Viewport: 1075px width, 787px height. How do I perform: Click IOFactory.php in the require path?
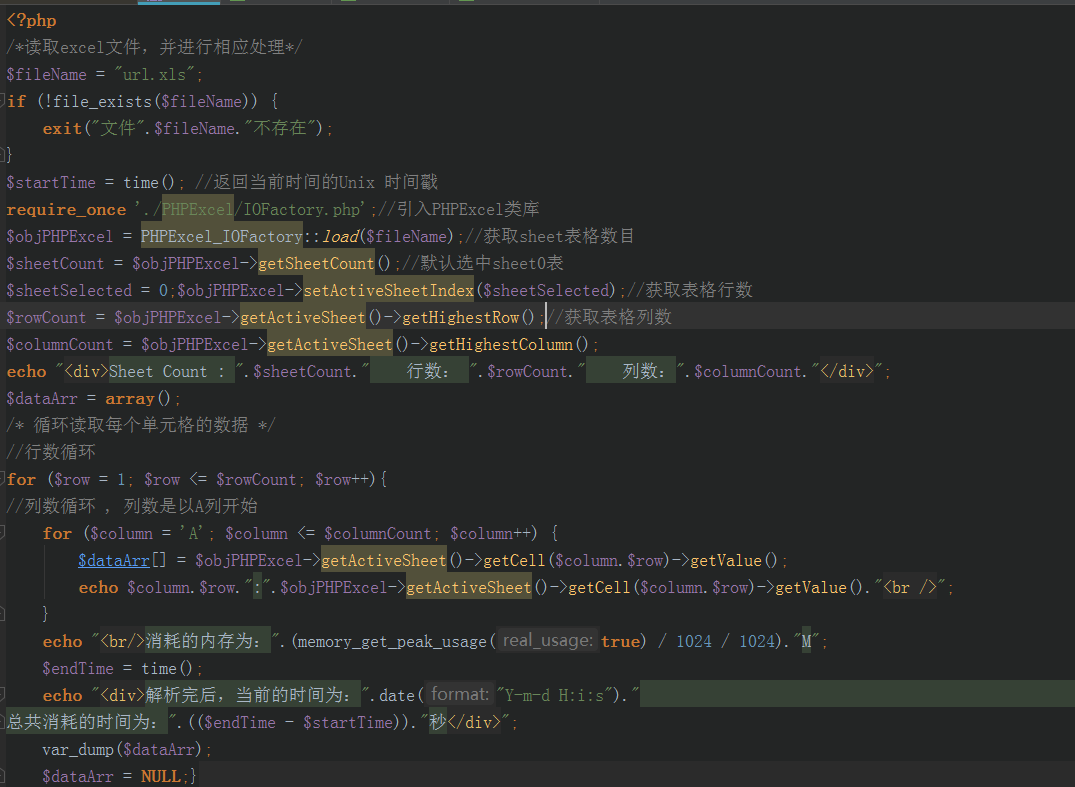(x=302, y=210)
